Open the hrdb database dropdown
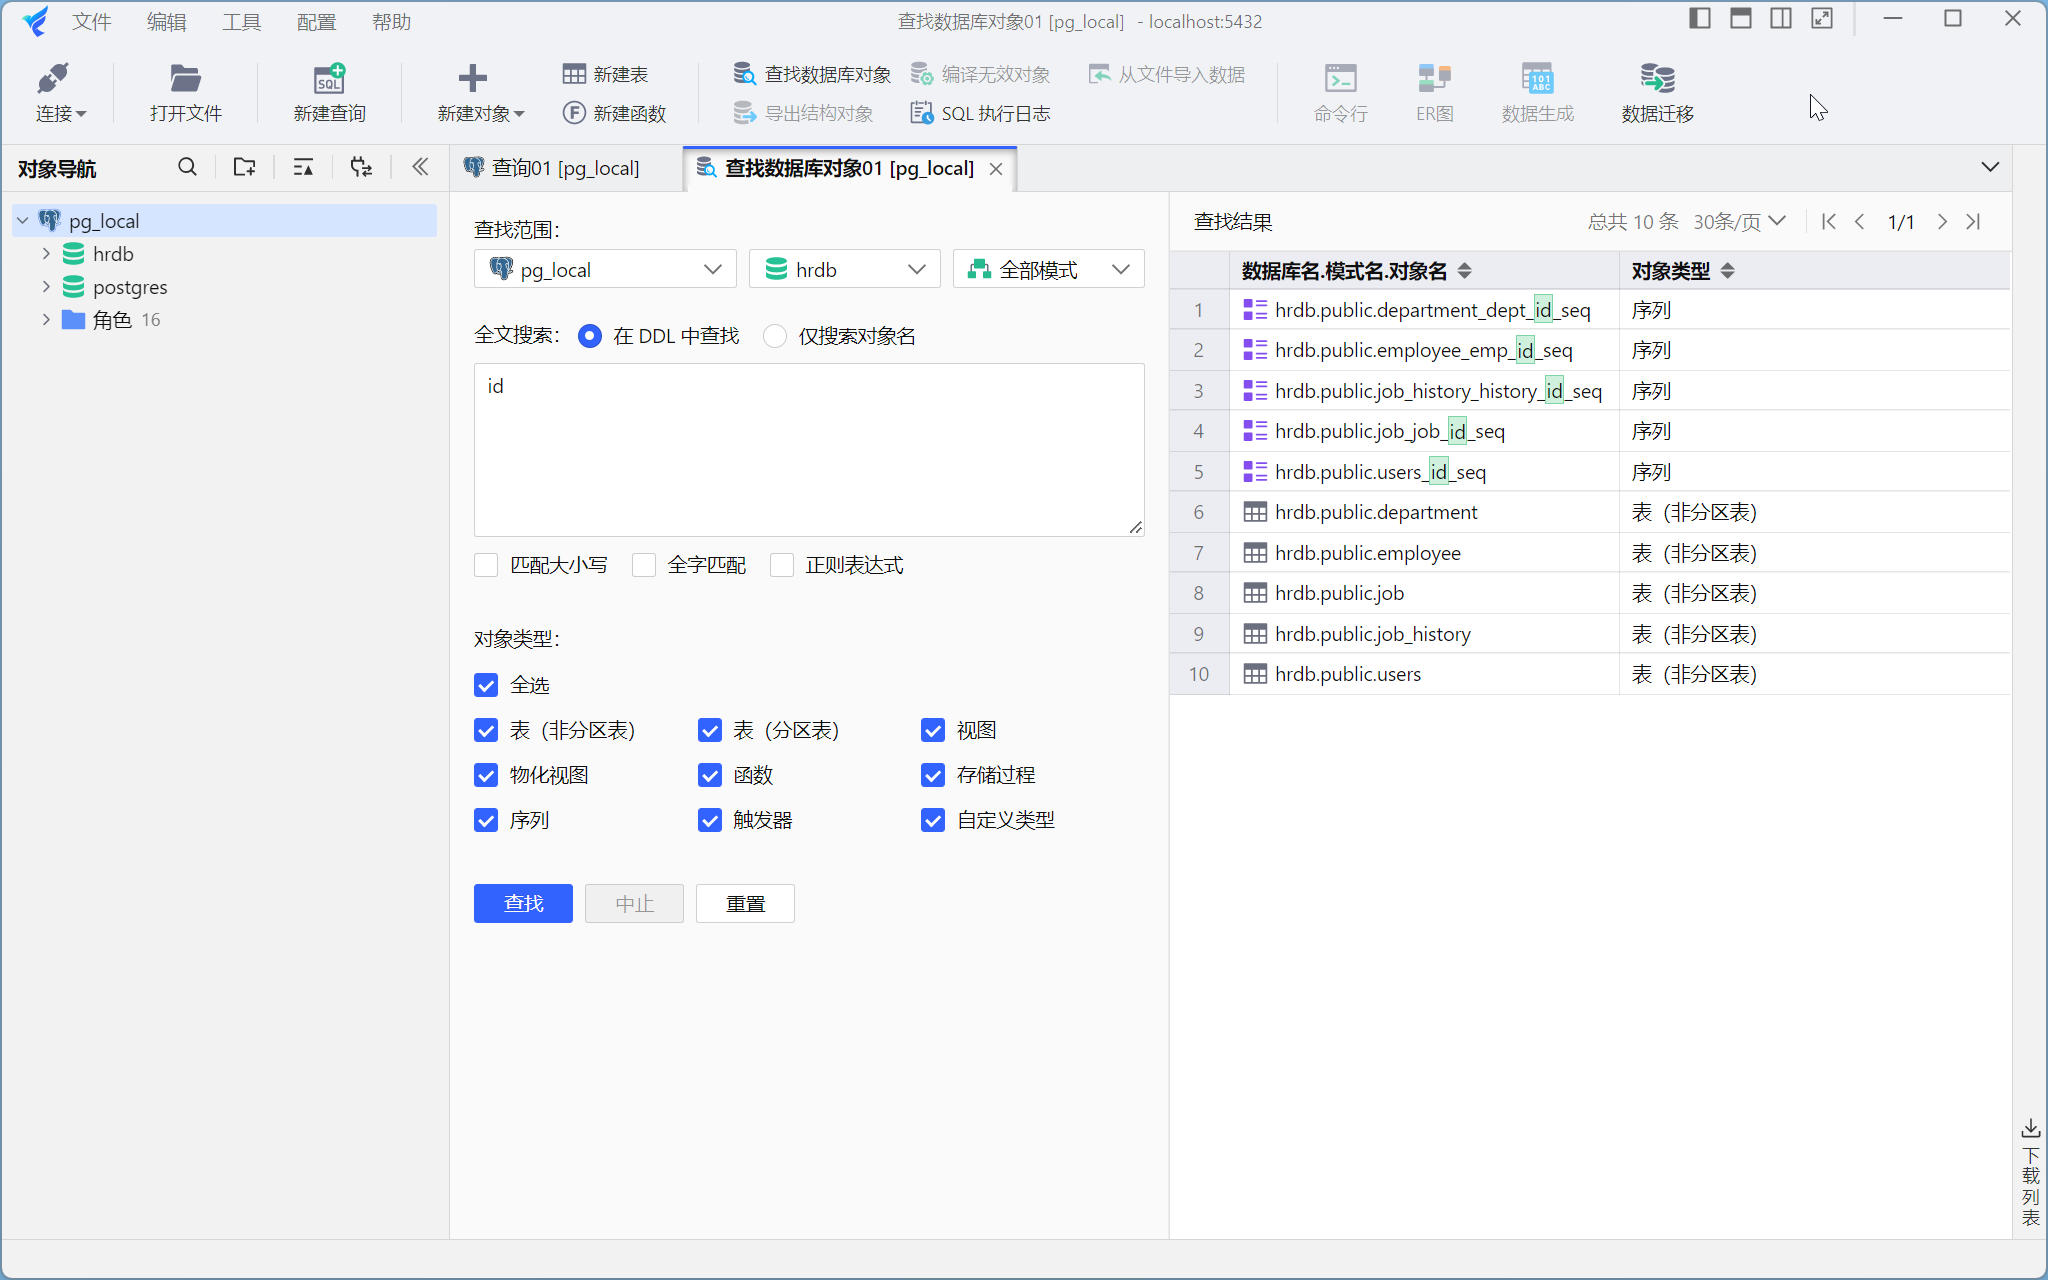2048x1280 pixels. (844, 270)
